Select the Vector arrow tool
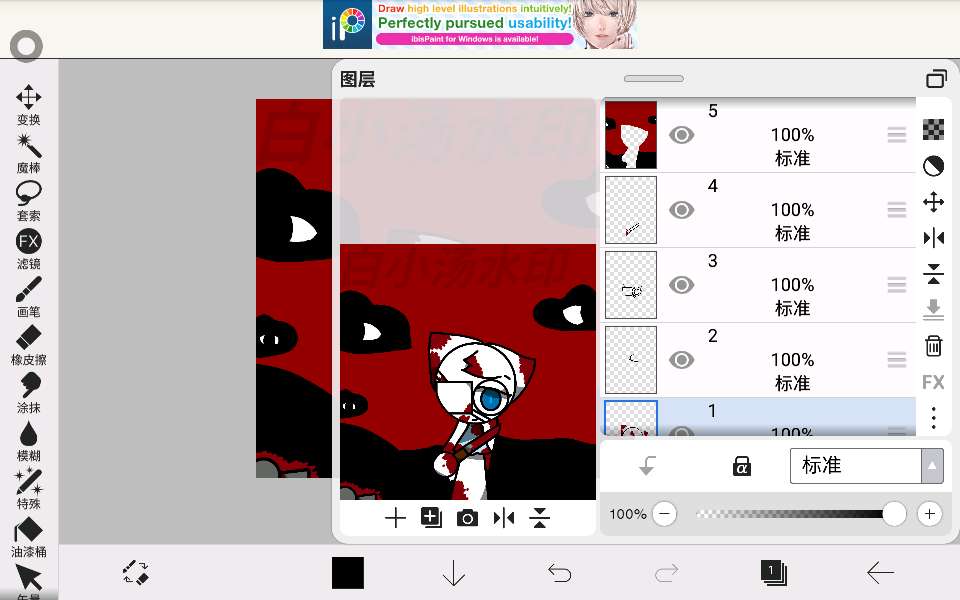The height and width of the screenshot is (600, 960). (x=28, y=580)
